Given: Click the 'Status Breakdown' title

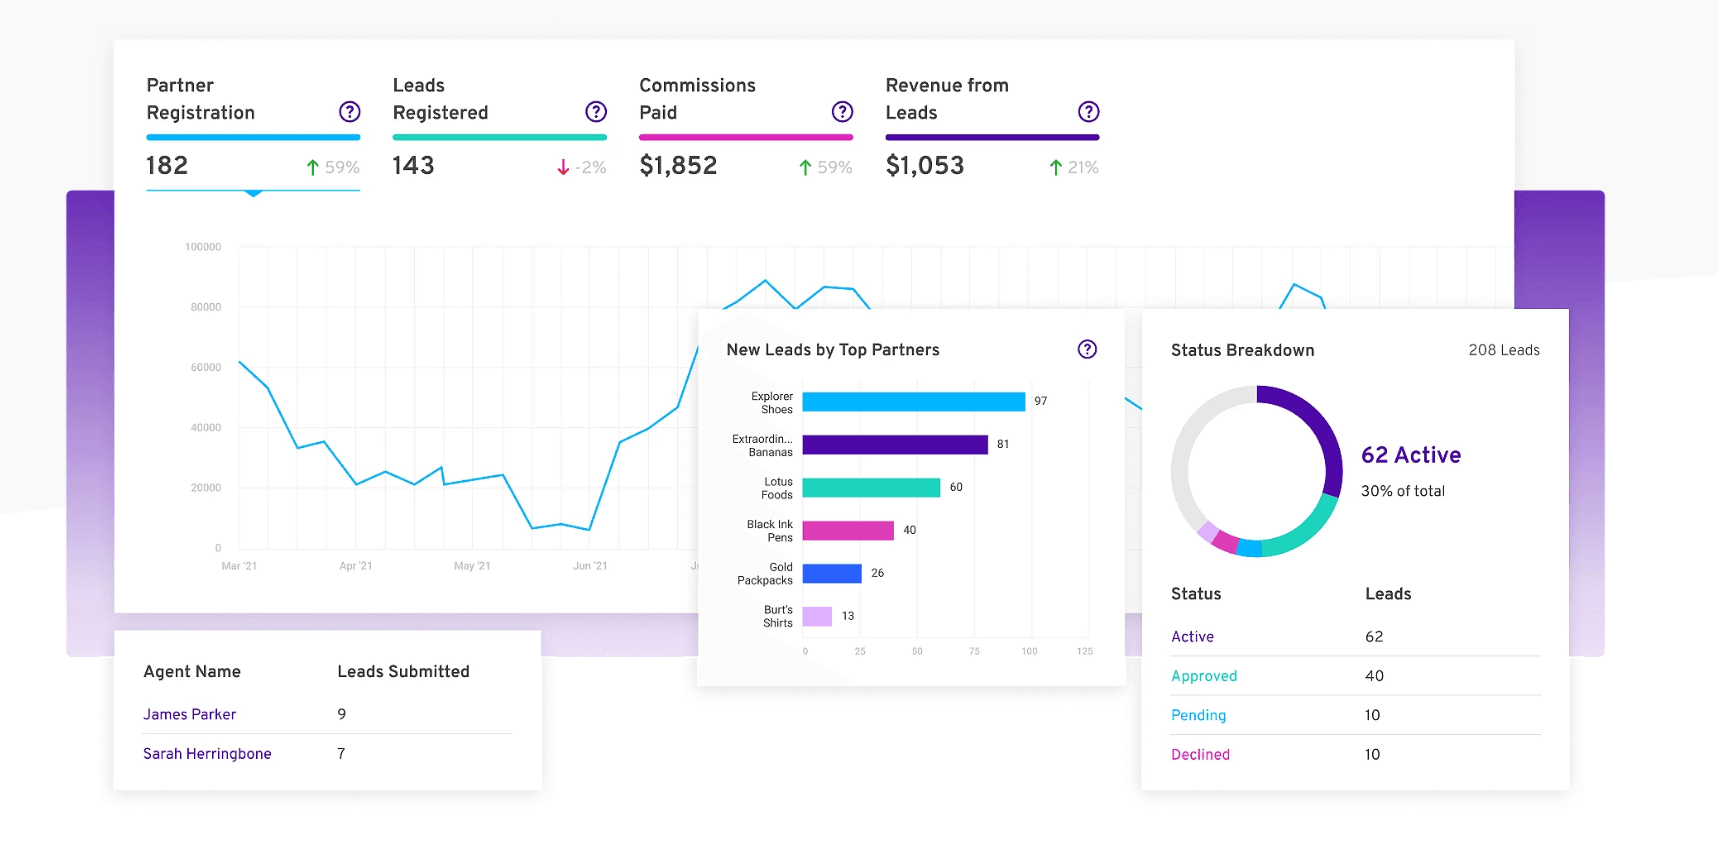Looking at the screenshot, I should pyautogui.click(x=1242, y=350).
